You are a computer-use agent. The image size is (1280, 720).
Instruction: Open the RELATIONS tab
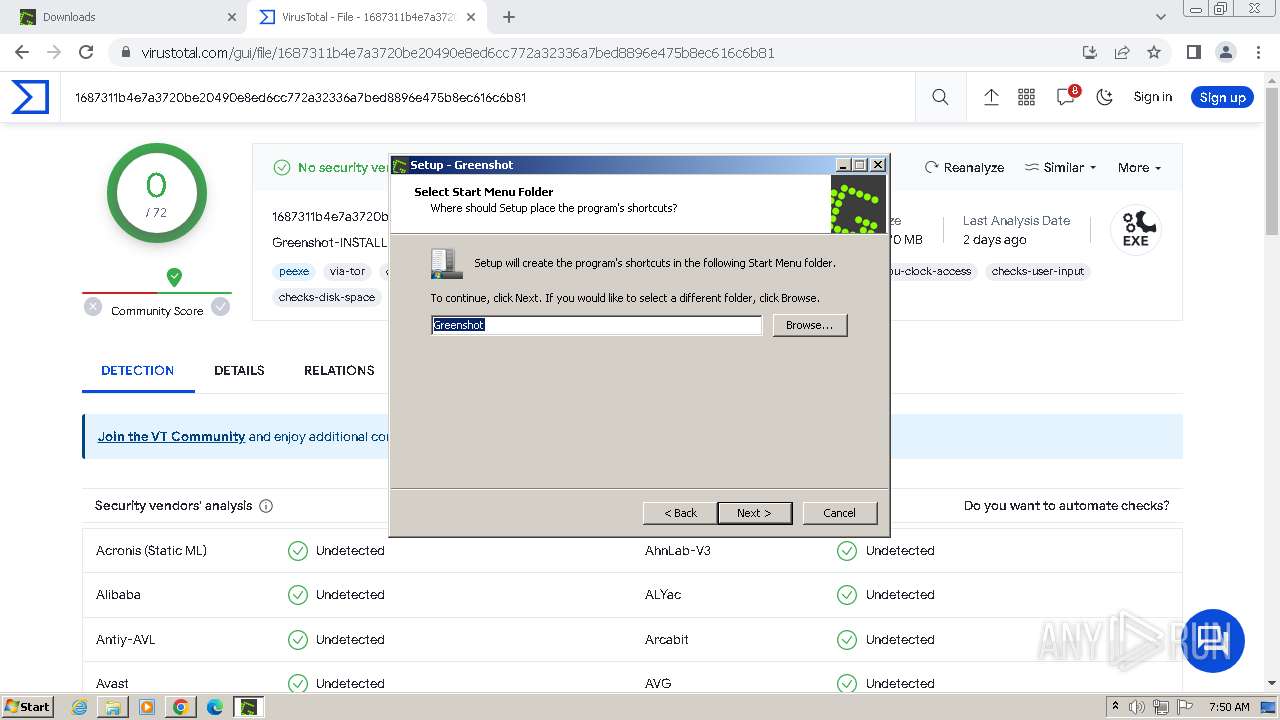point(339,370)
